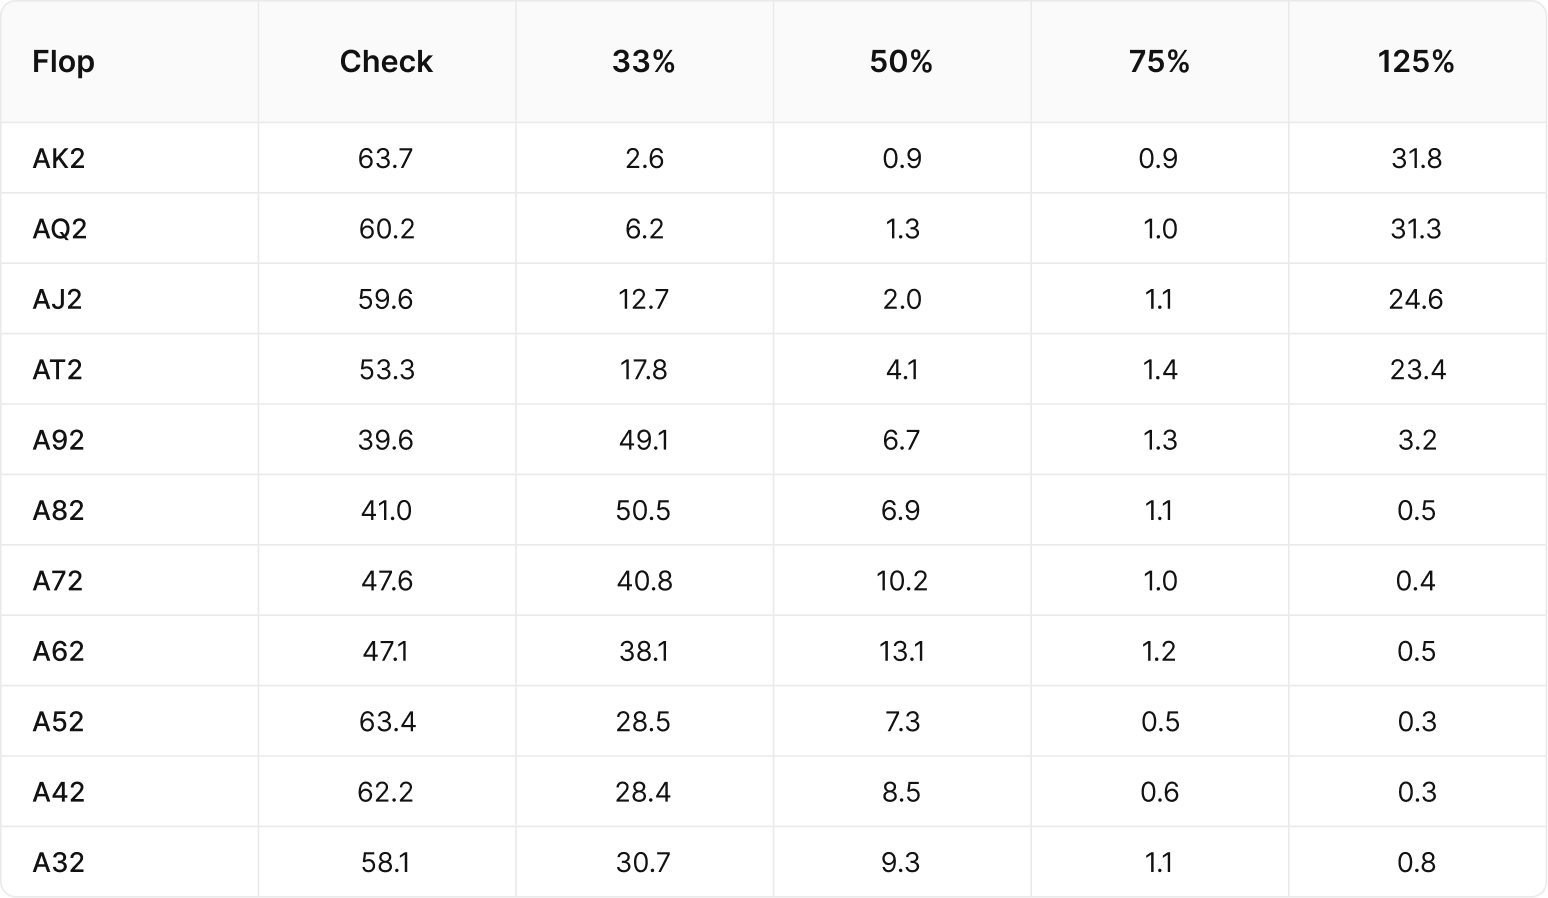Click the Check column header
Viewport: 1548px width, 898px height.
[x=386, y=62]
